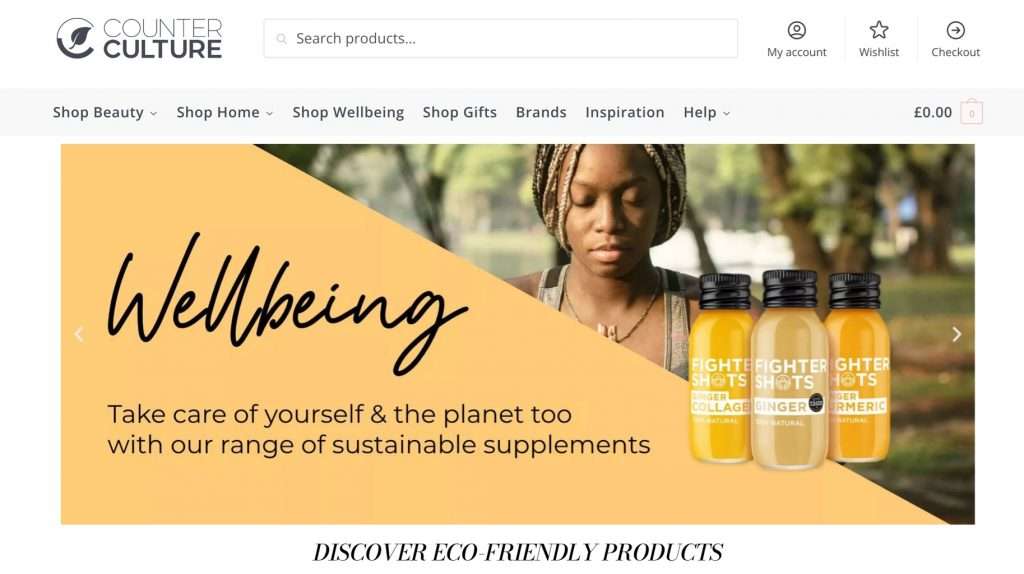
Task: Advance to next banner slide arrow
Action: 956,334
